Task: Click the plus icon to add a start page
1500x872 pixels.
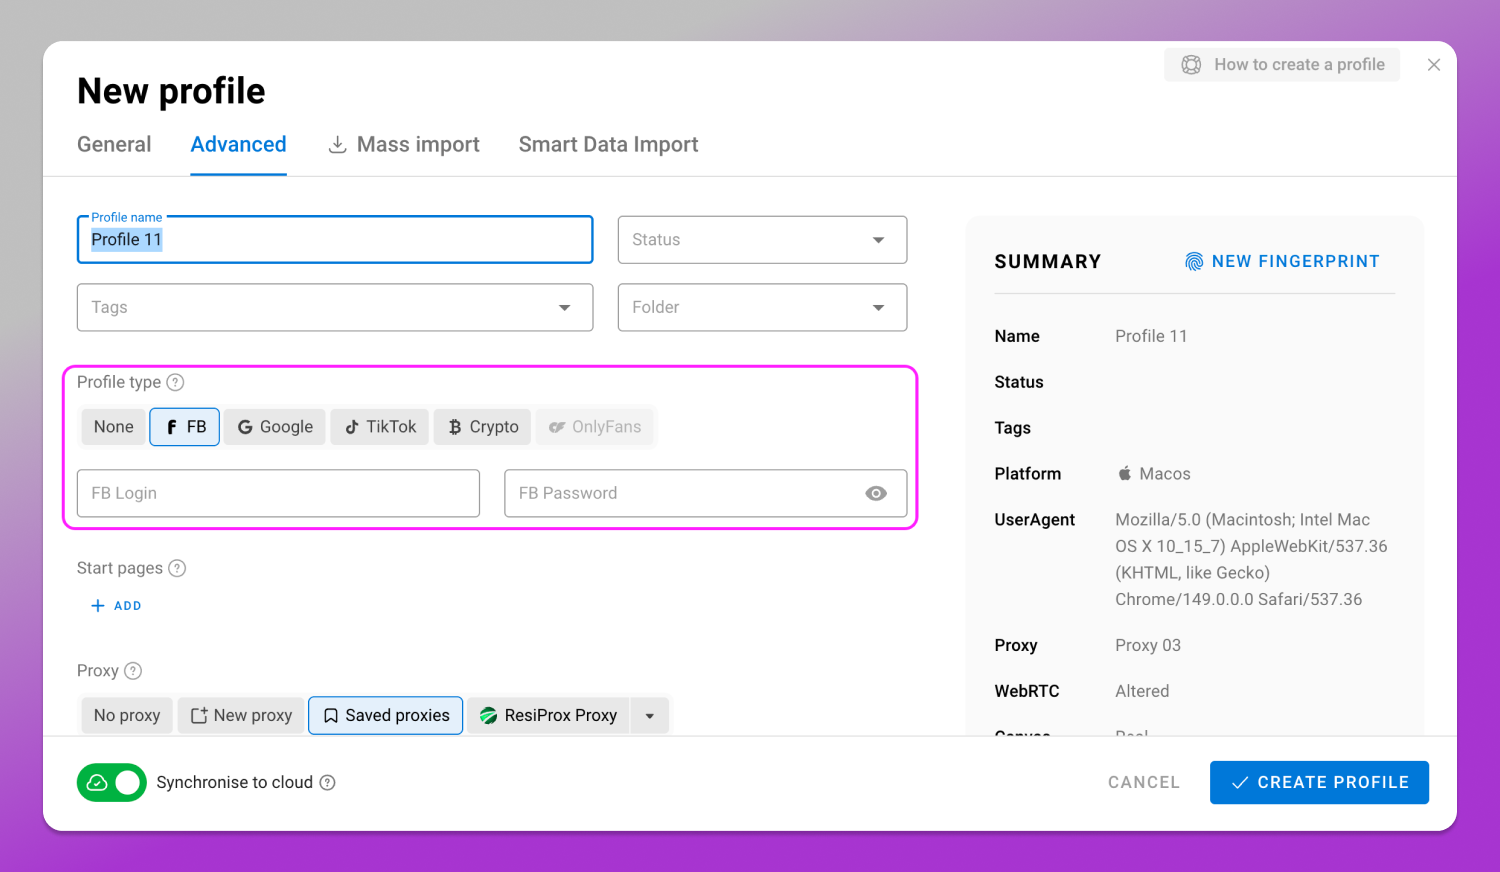Action: coord(98,606)
